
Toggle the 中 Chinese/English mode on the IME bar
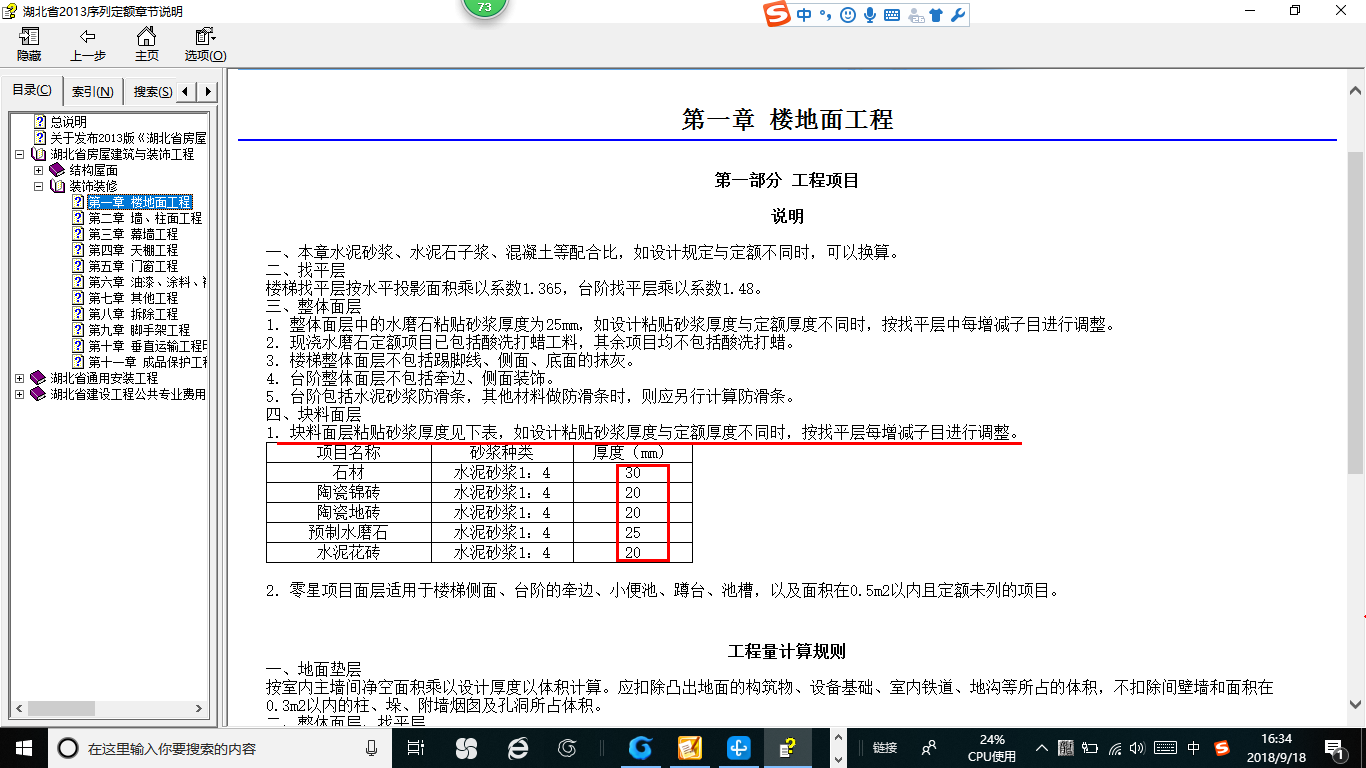pyautogui.click(x=805, y=15)
